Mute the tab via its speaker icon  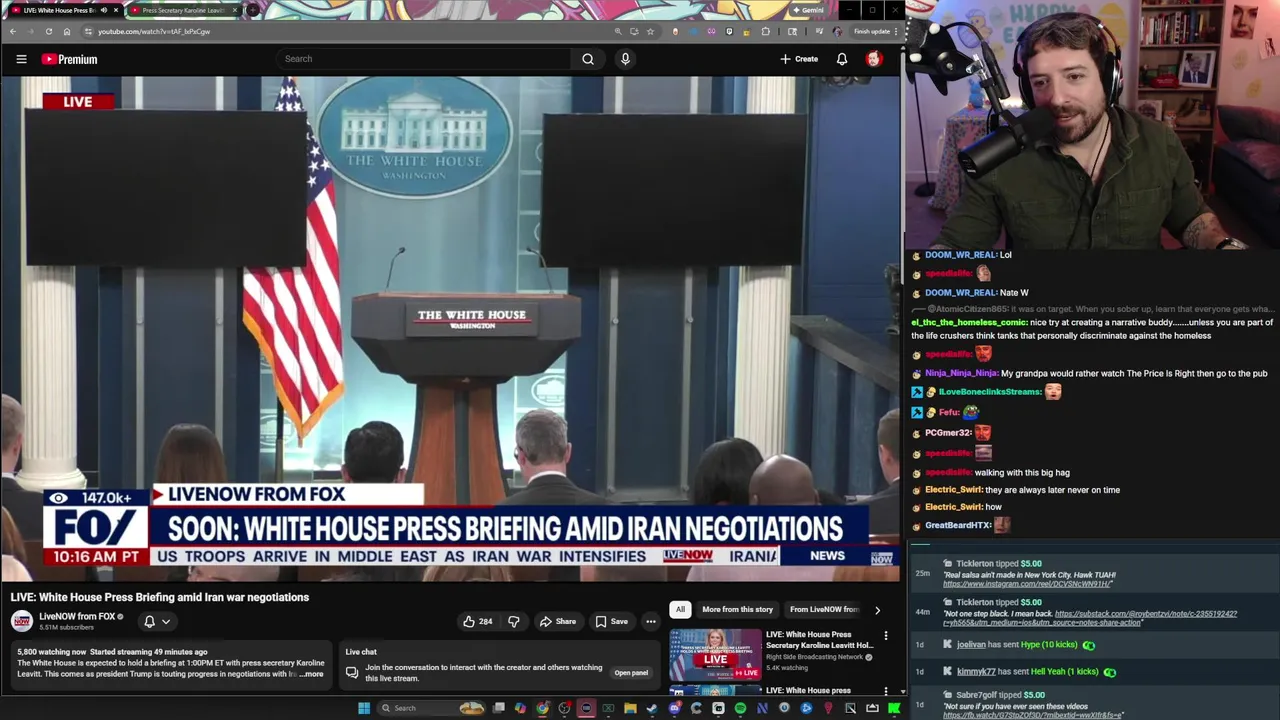[x=104, y=10]
